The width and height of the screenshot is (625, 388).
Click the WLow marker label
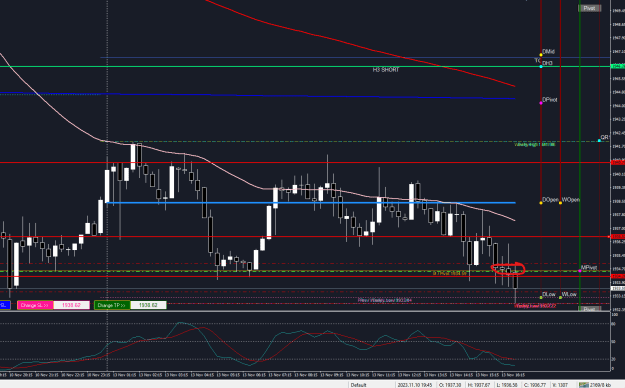coord(569,294)
